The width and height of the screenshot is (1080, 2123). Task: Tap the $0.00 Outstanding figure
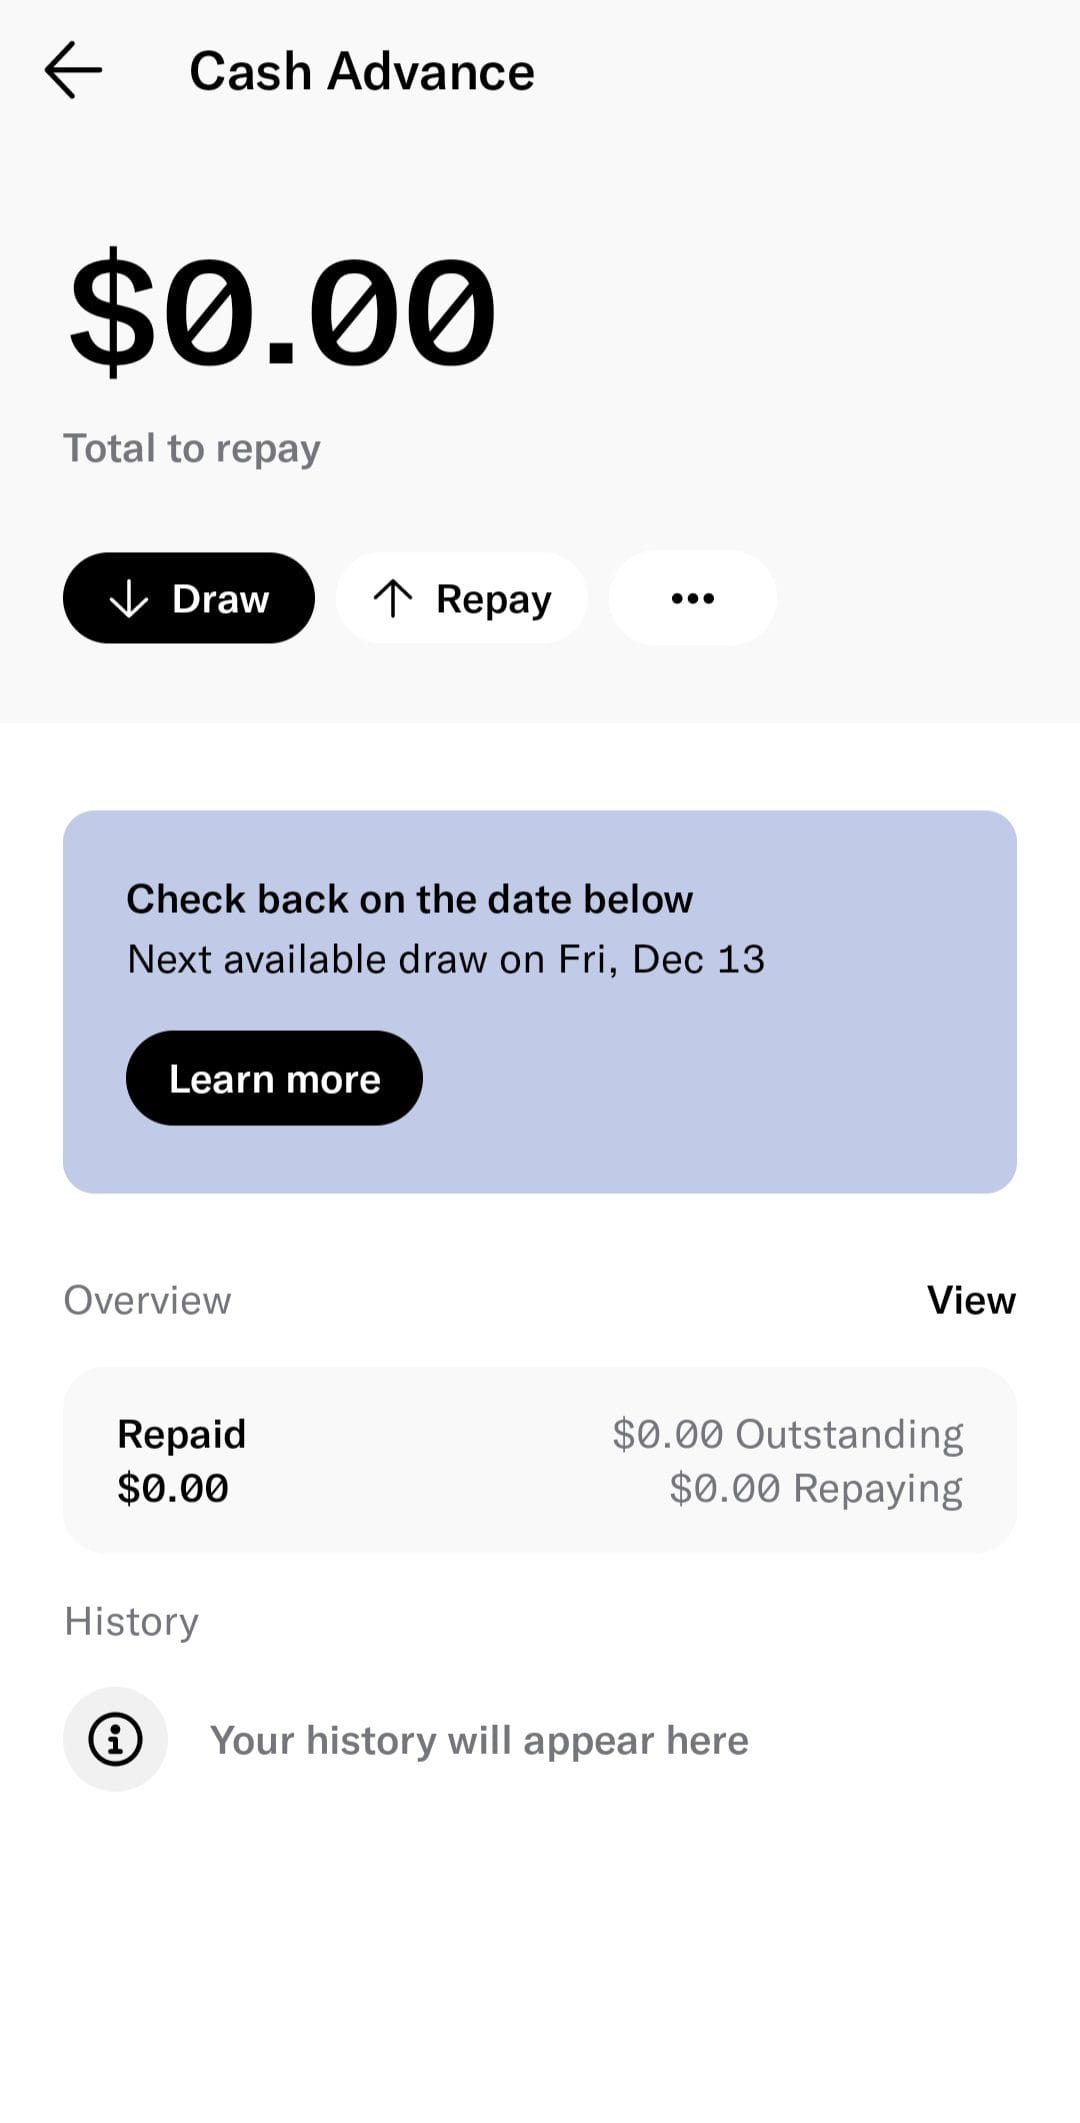pos(788,1434)
